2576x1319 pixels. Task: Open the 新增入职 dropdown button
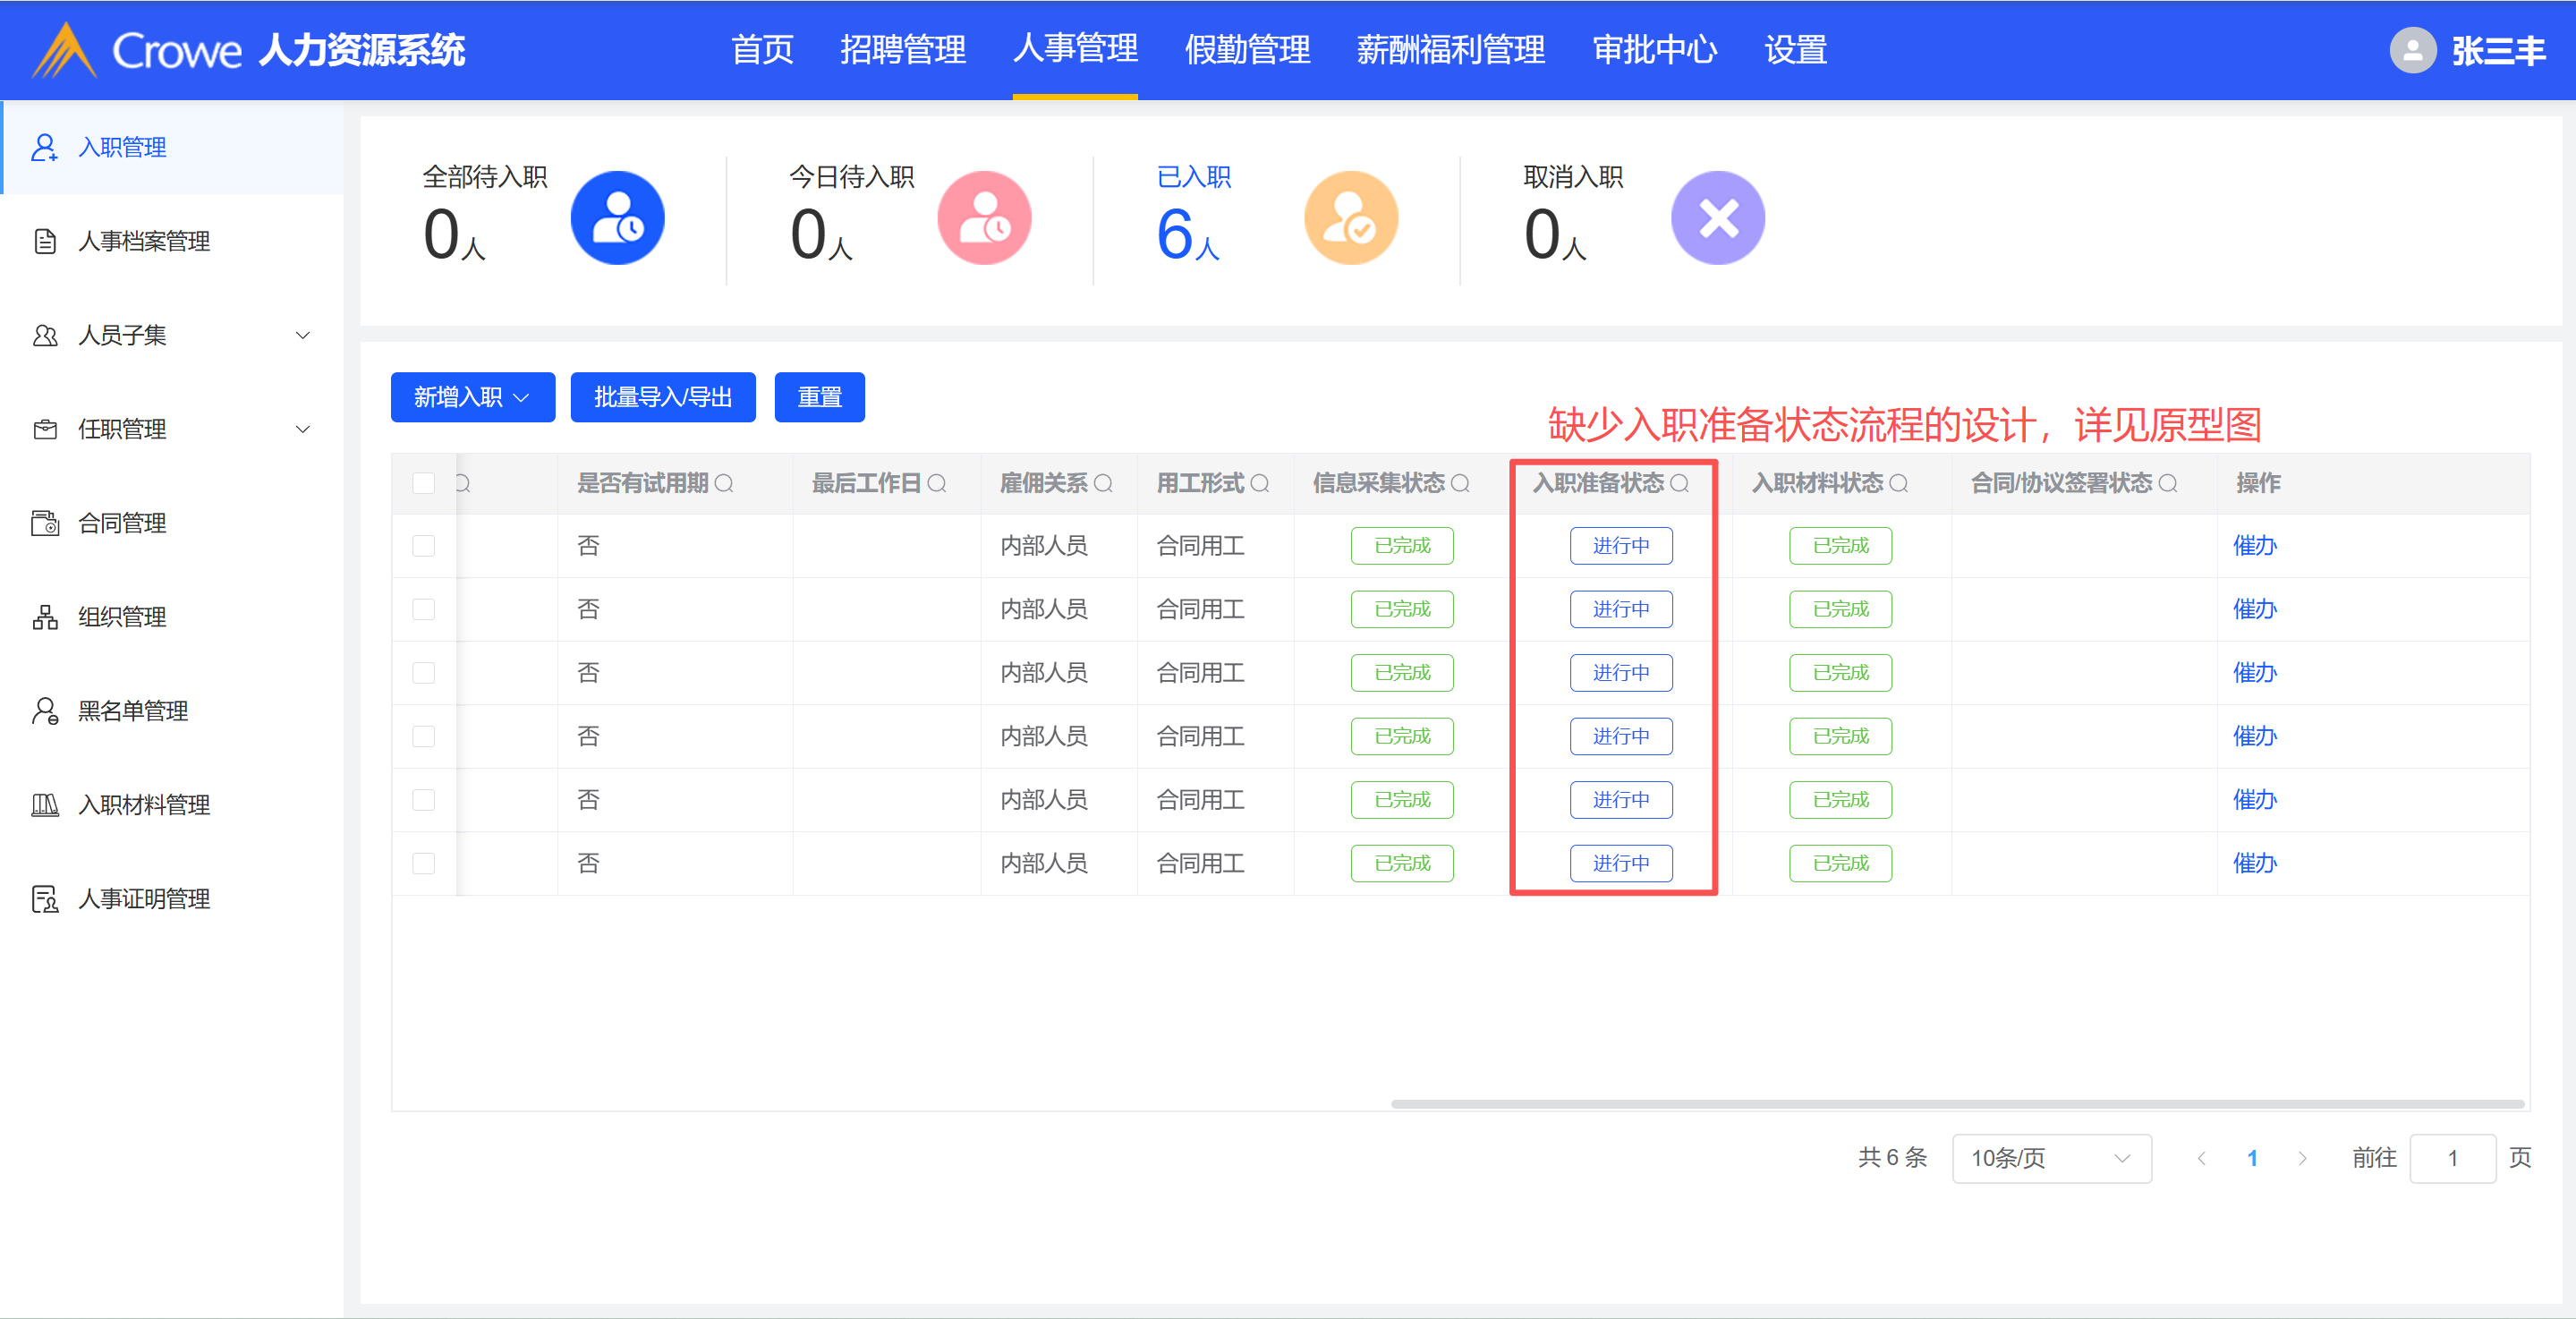[472, 397]
